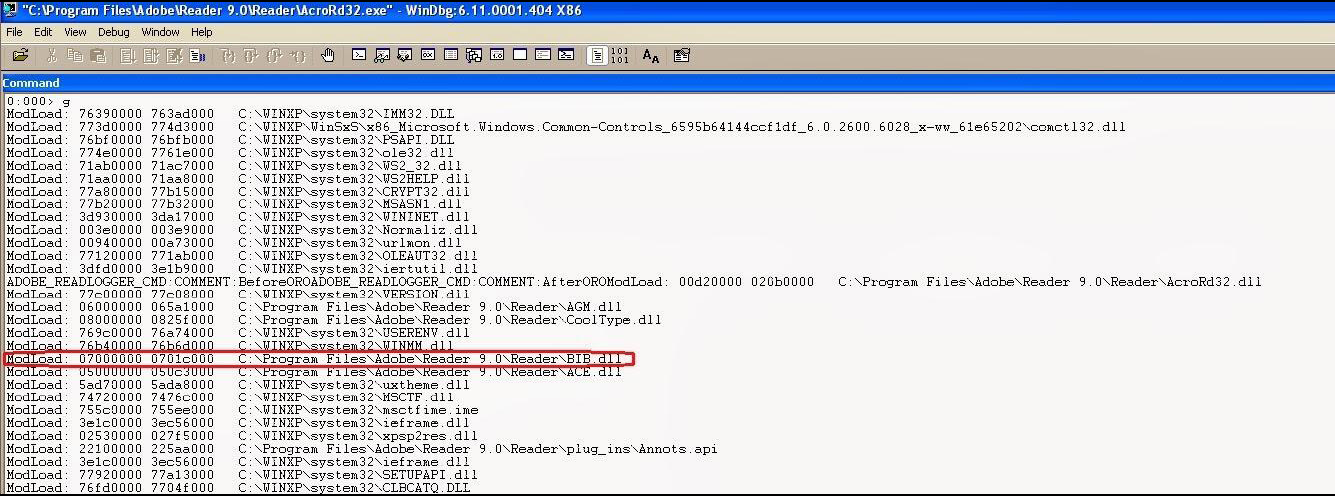Open the Window menu

(x=160, y=32)
